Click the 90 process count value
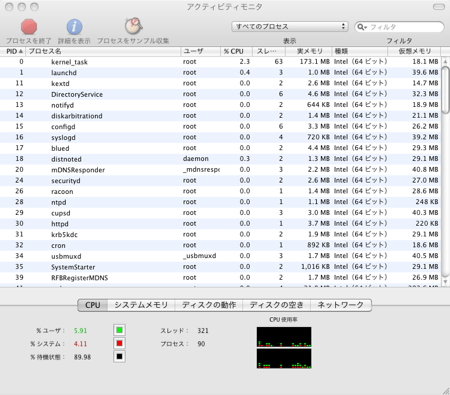 201,344
